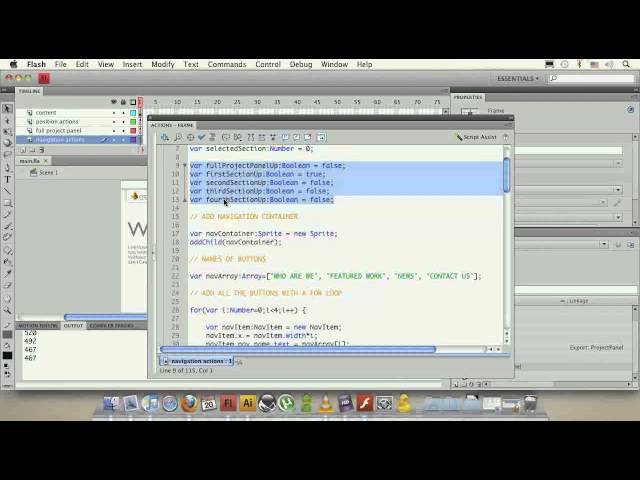Open the Essentials workspace dropdown
The height and width of the screenshot is (480, 640).
pos(519,78)
